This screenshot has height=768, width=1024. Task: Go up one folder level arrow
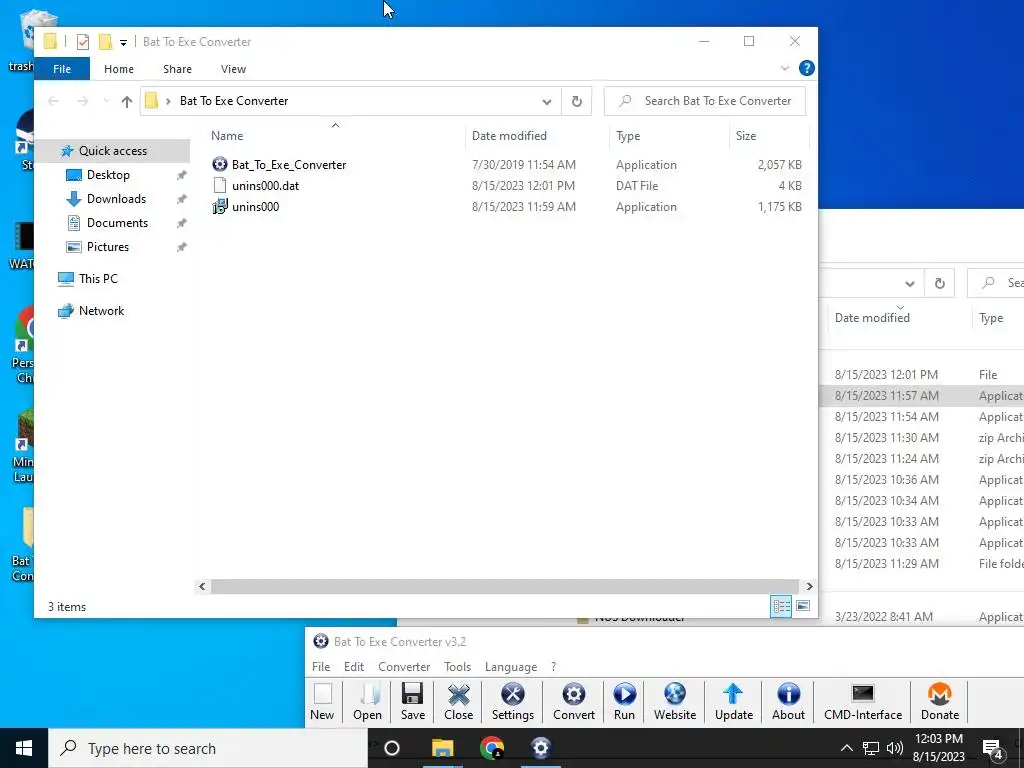[127, 101]
